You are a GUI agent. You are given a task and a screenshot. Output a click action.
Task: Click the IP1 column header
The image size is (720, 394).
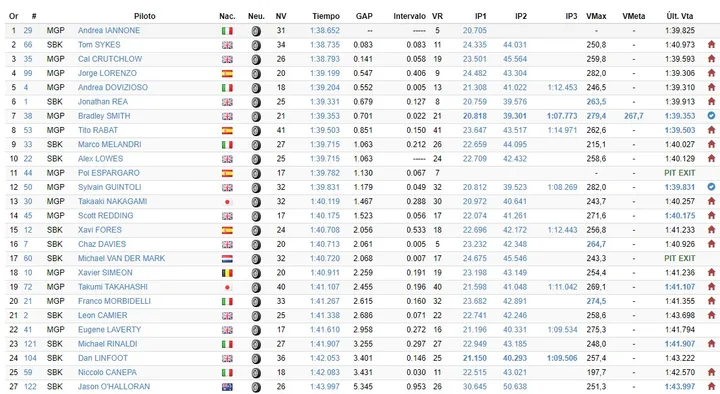[x=480, y=16]
